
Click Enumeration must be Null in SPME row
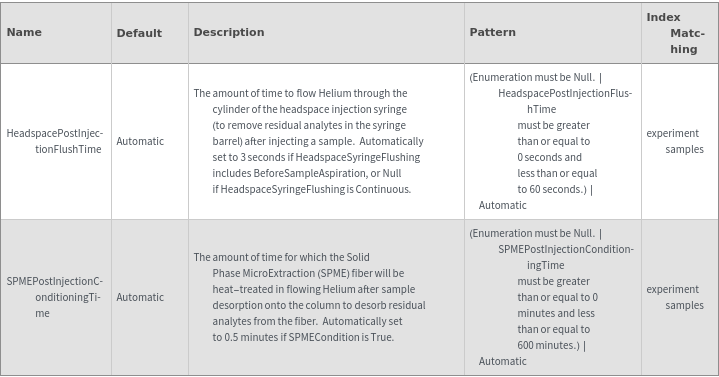(x=532, y=233)
